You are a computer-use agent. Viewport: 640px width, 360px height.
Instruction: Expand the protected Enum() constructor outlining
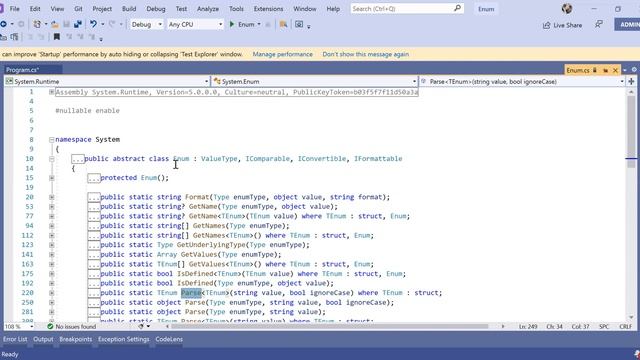(52, 178)
